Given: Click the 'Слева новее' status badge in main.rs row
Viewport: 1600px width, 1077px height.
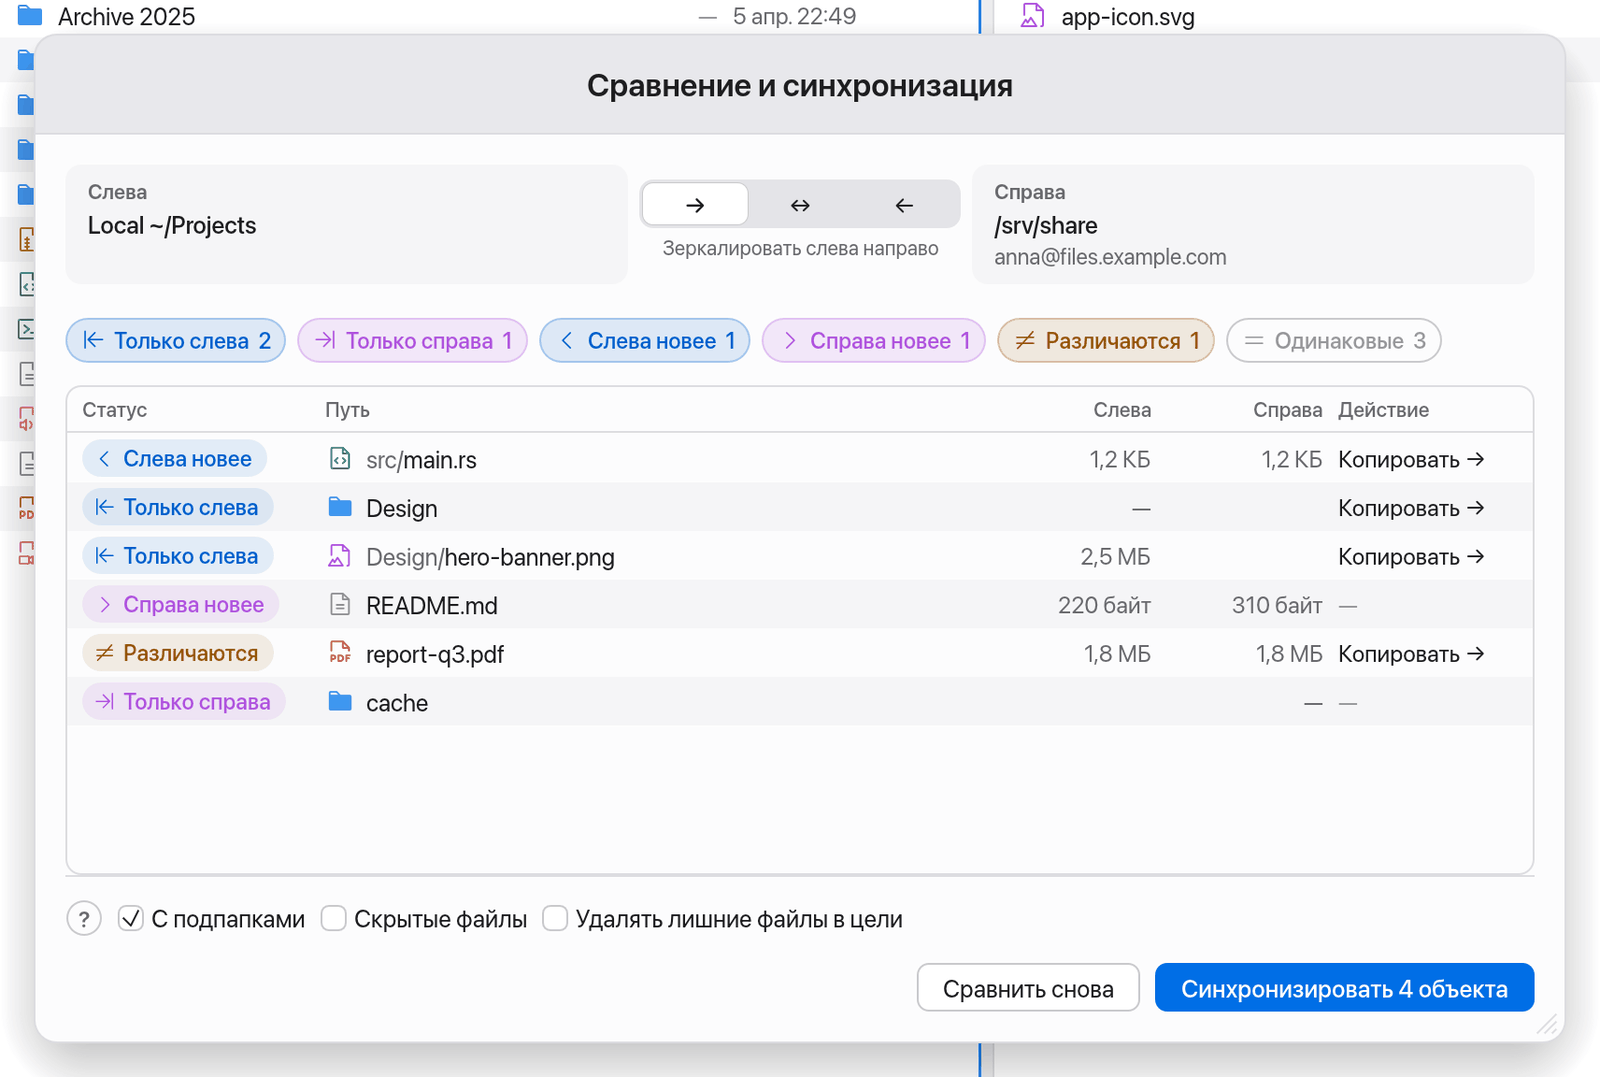Looking at the screenshot, I should (175, 459).
